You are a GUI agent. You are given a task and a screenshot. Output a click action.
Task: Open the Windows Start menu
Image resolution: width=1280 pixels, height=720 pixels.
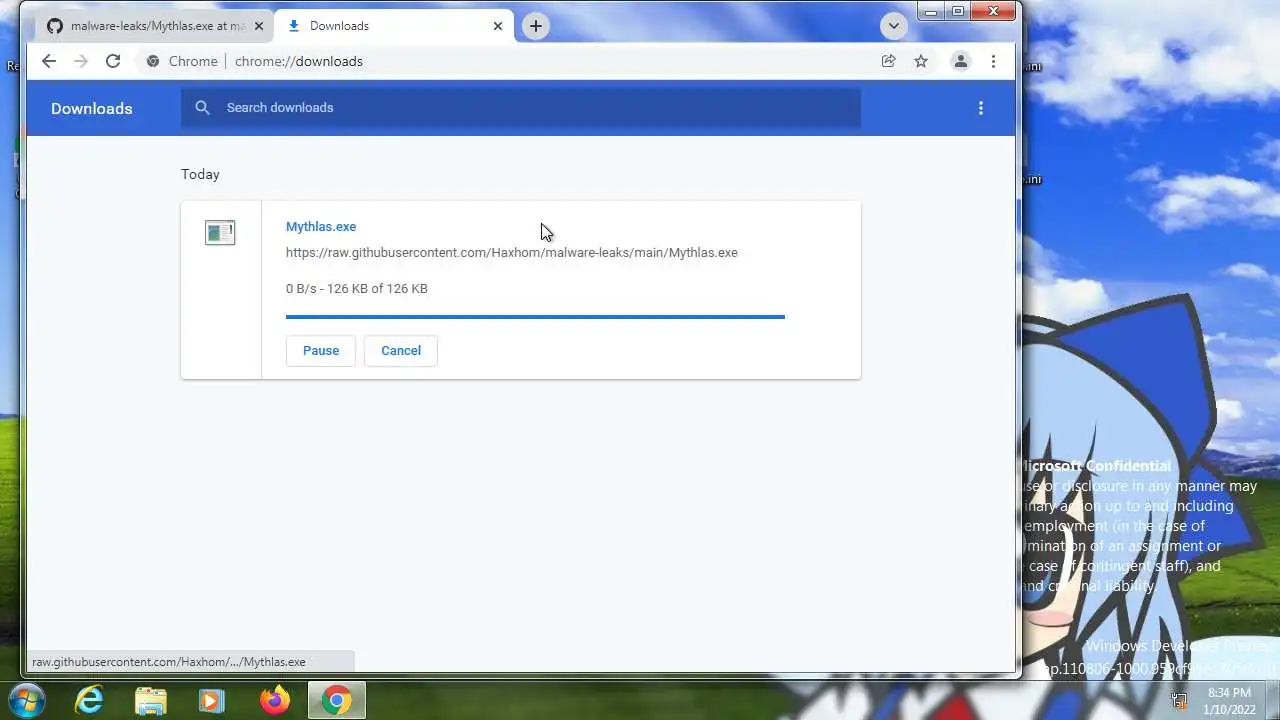27,700
